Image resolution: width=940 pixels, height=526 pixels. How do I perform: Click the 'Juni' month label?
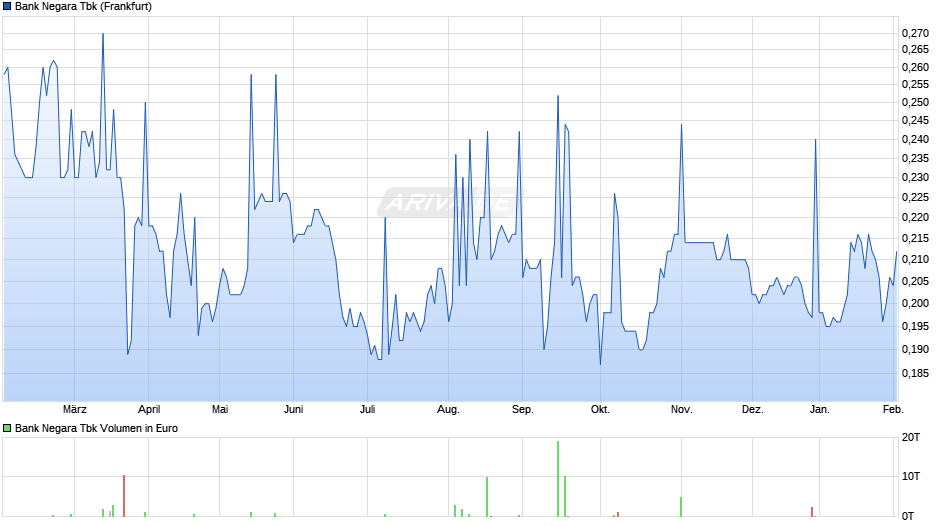tap(294, 410)
